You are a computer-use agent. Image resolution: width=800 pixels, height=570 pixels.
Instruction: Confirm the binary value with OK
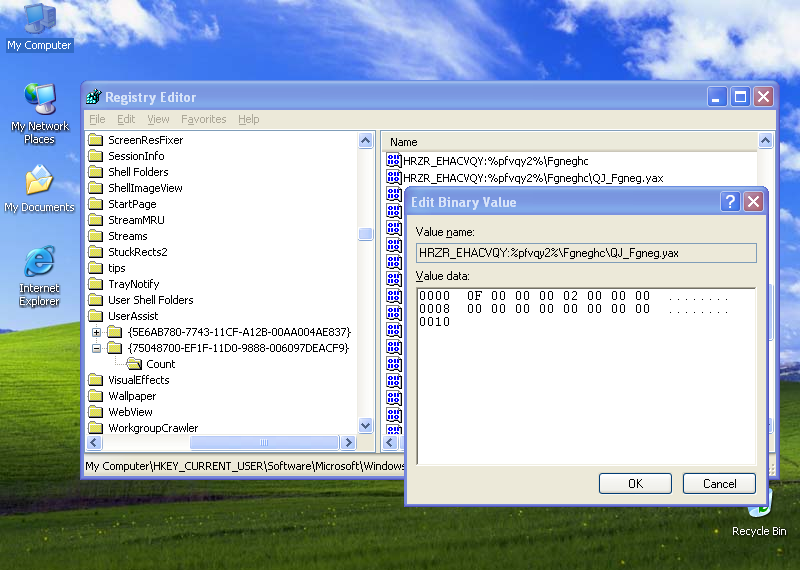635,483
